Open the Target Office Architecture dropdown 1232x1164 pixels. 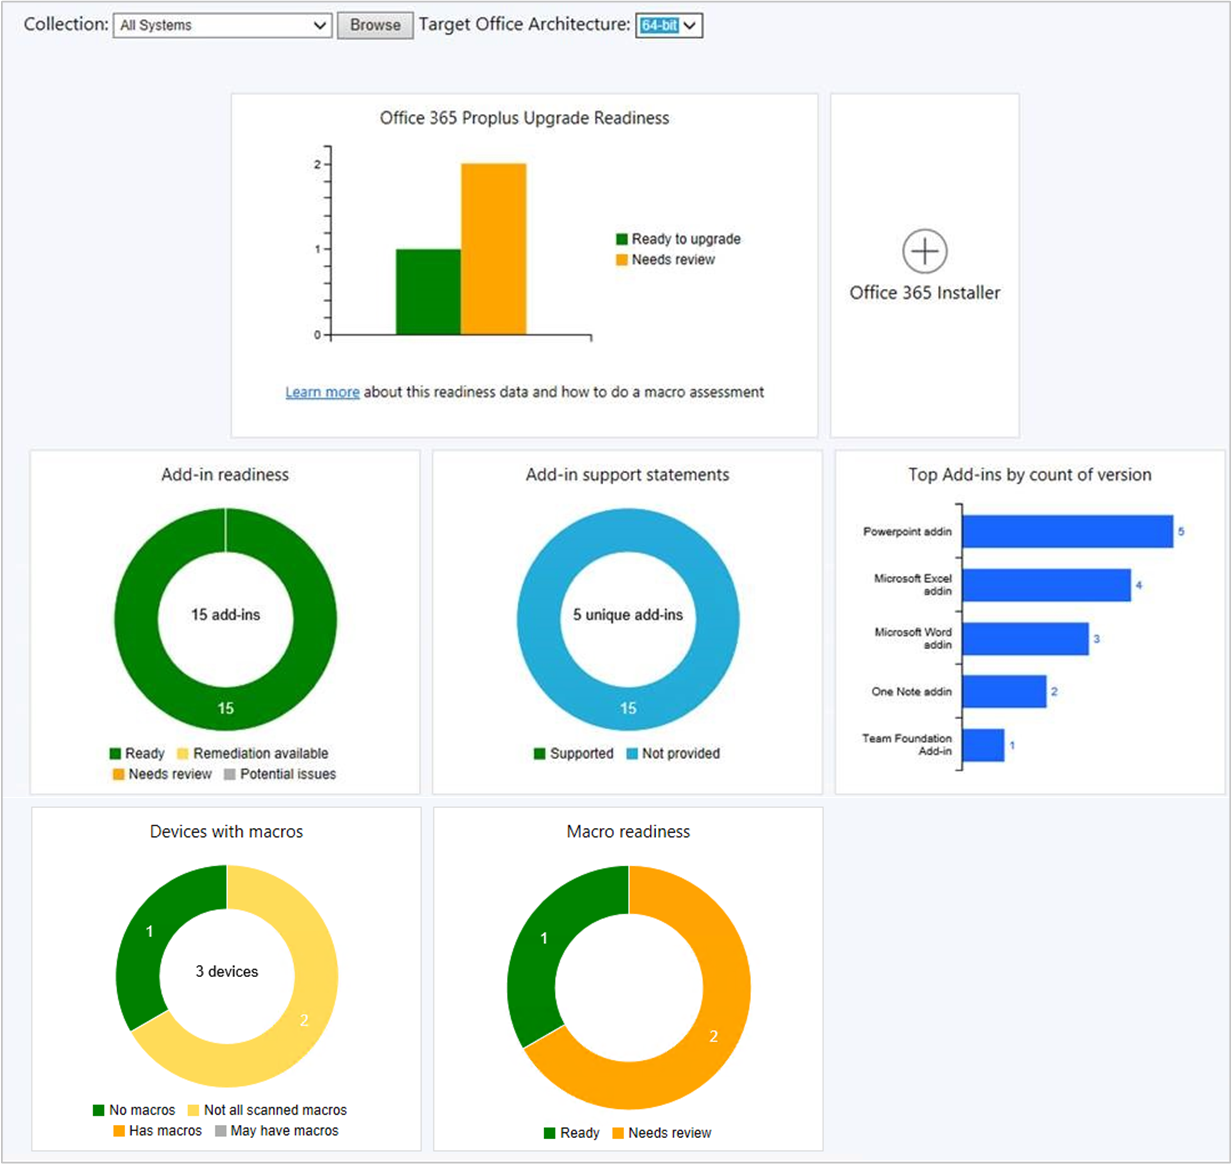670,25
